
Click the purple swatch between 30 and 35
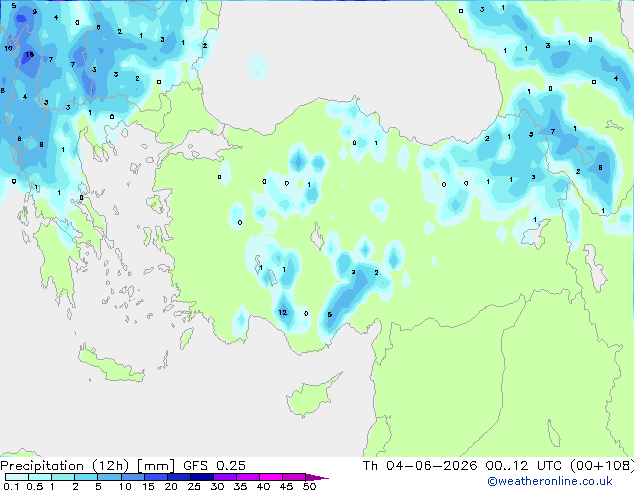(x=224, y=477)
